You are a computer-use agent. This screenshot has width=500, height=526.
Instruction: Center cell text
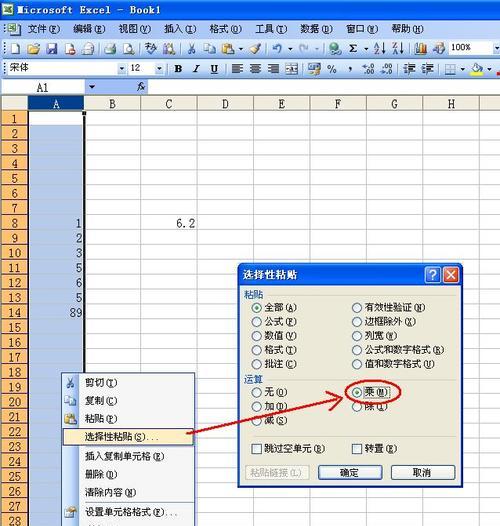coord(255,69)
